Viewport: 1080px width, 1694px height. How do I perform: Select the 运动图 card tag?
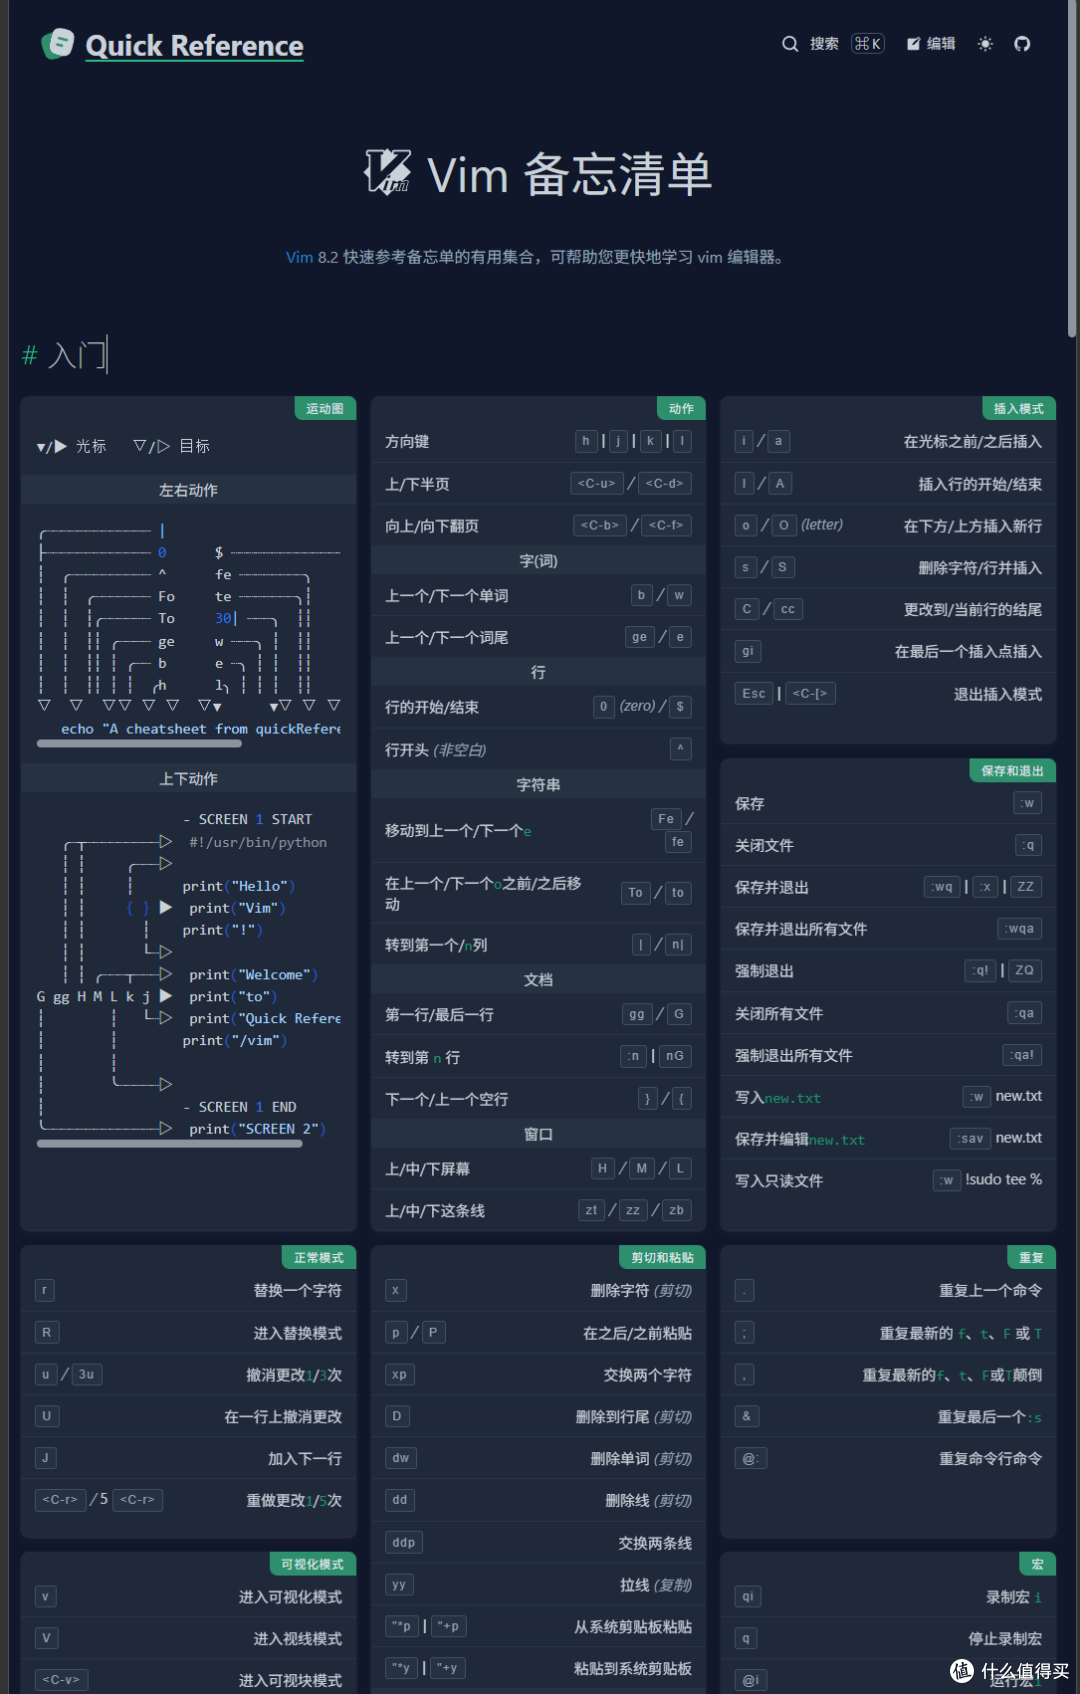[325, 409]
